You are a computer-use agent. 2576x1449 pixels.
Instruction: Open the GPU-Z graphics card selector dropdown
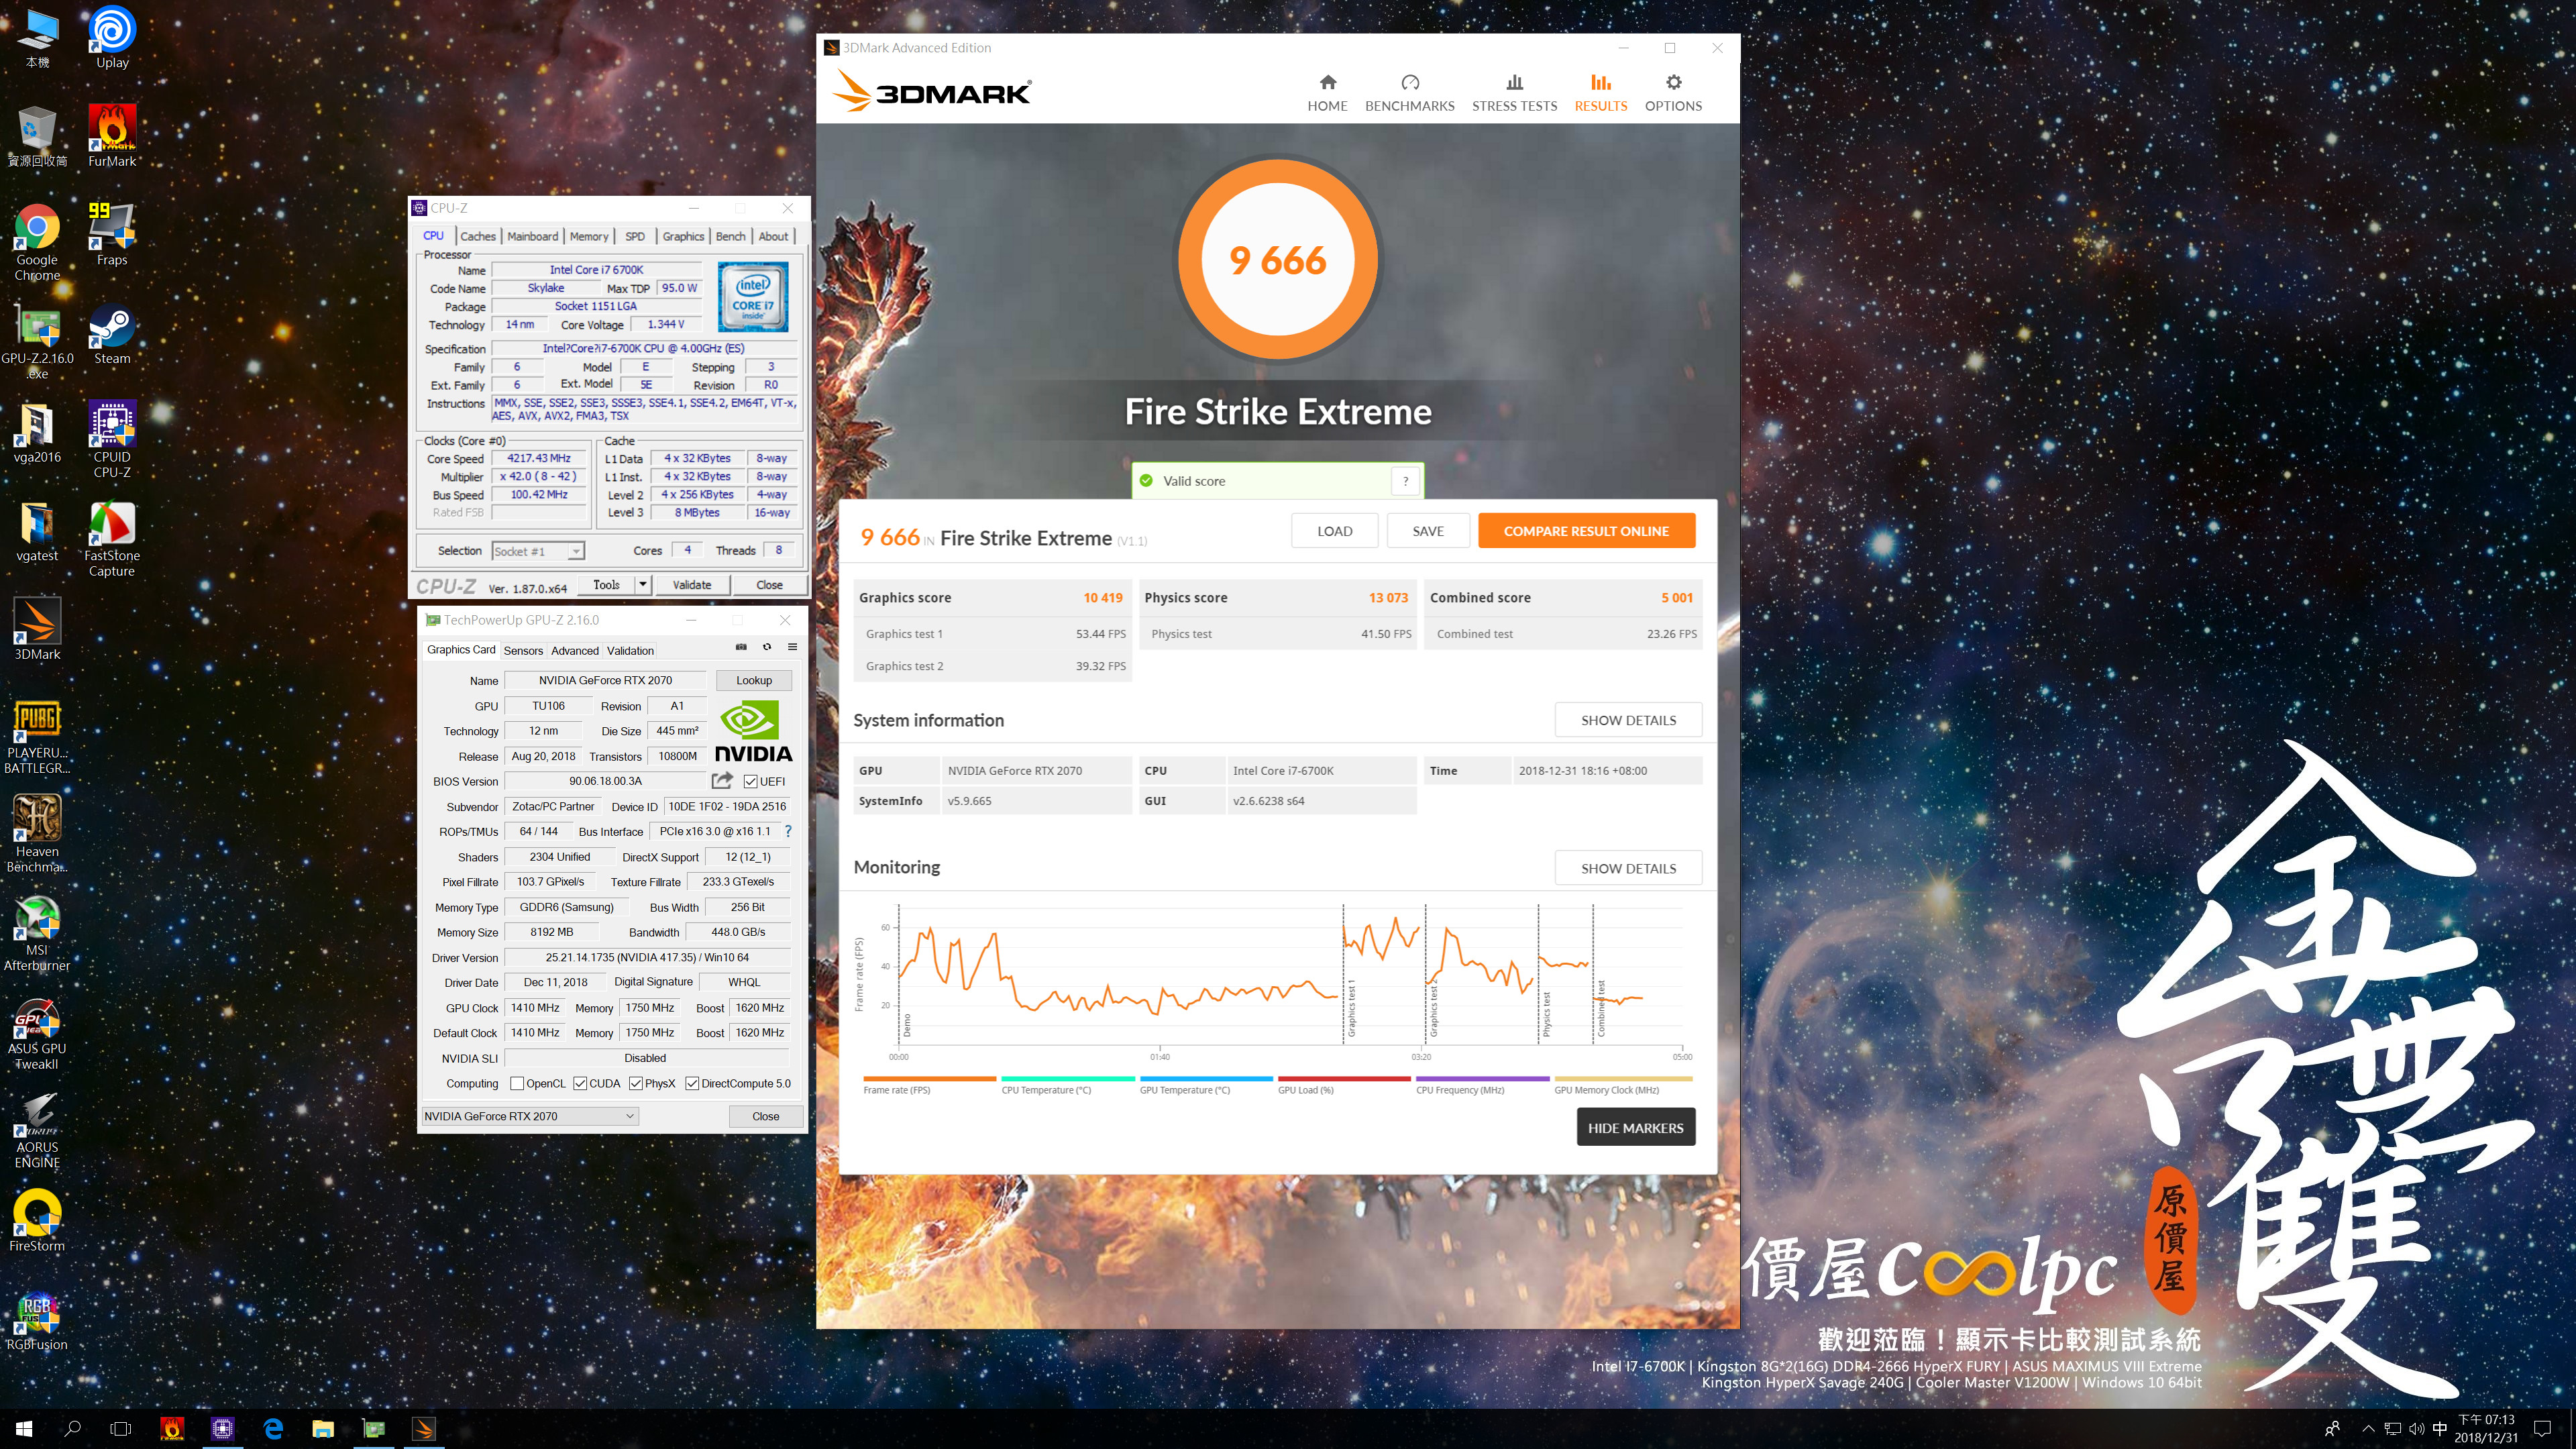pyautogui.click(x=530, y=1116)
